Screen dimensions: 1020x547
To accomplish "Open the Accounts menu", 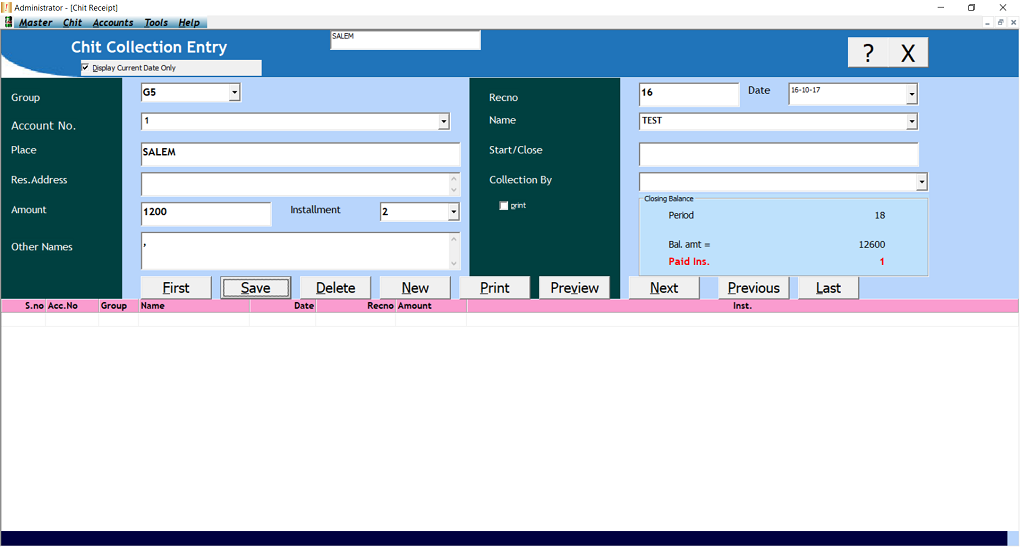I will (x=113, y=22).
